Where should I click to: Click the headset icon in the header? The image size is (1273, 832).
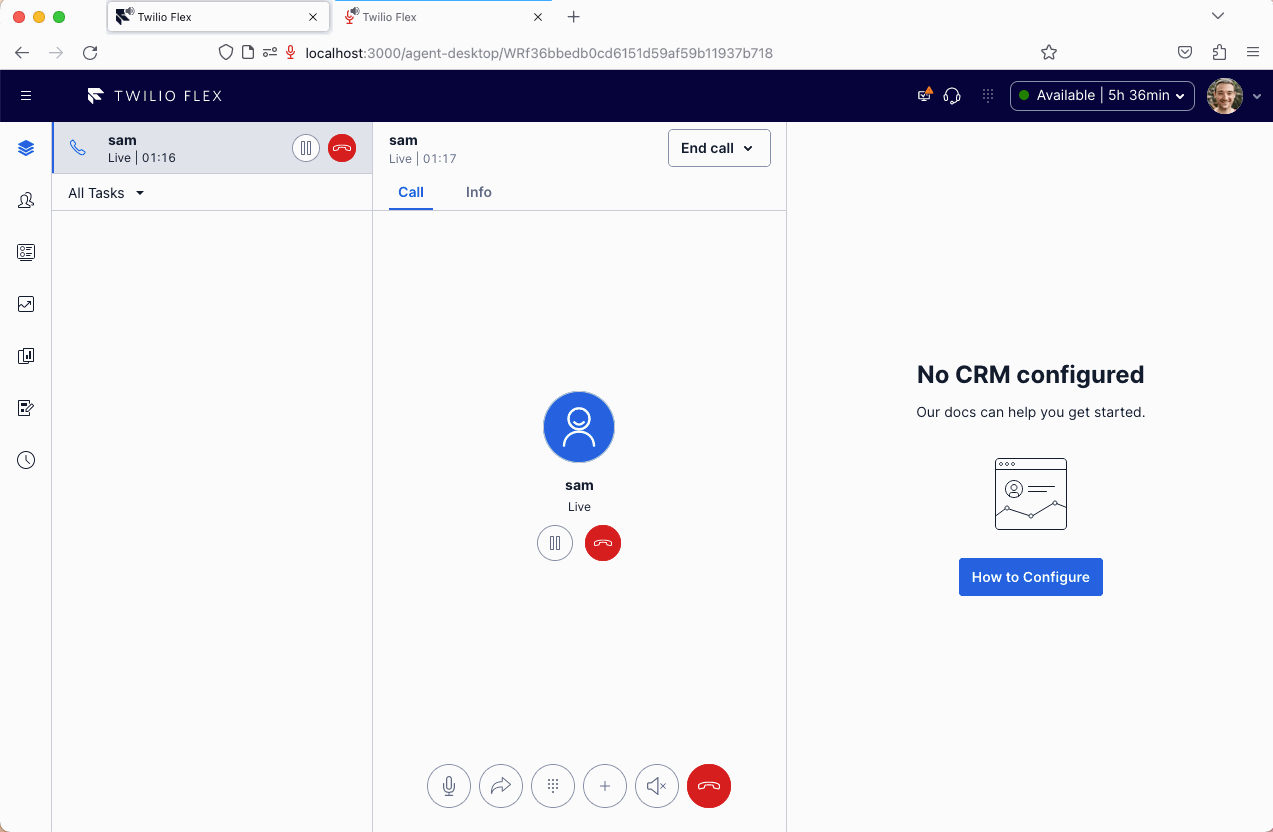(953, 96)
